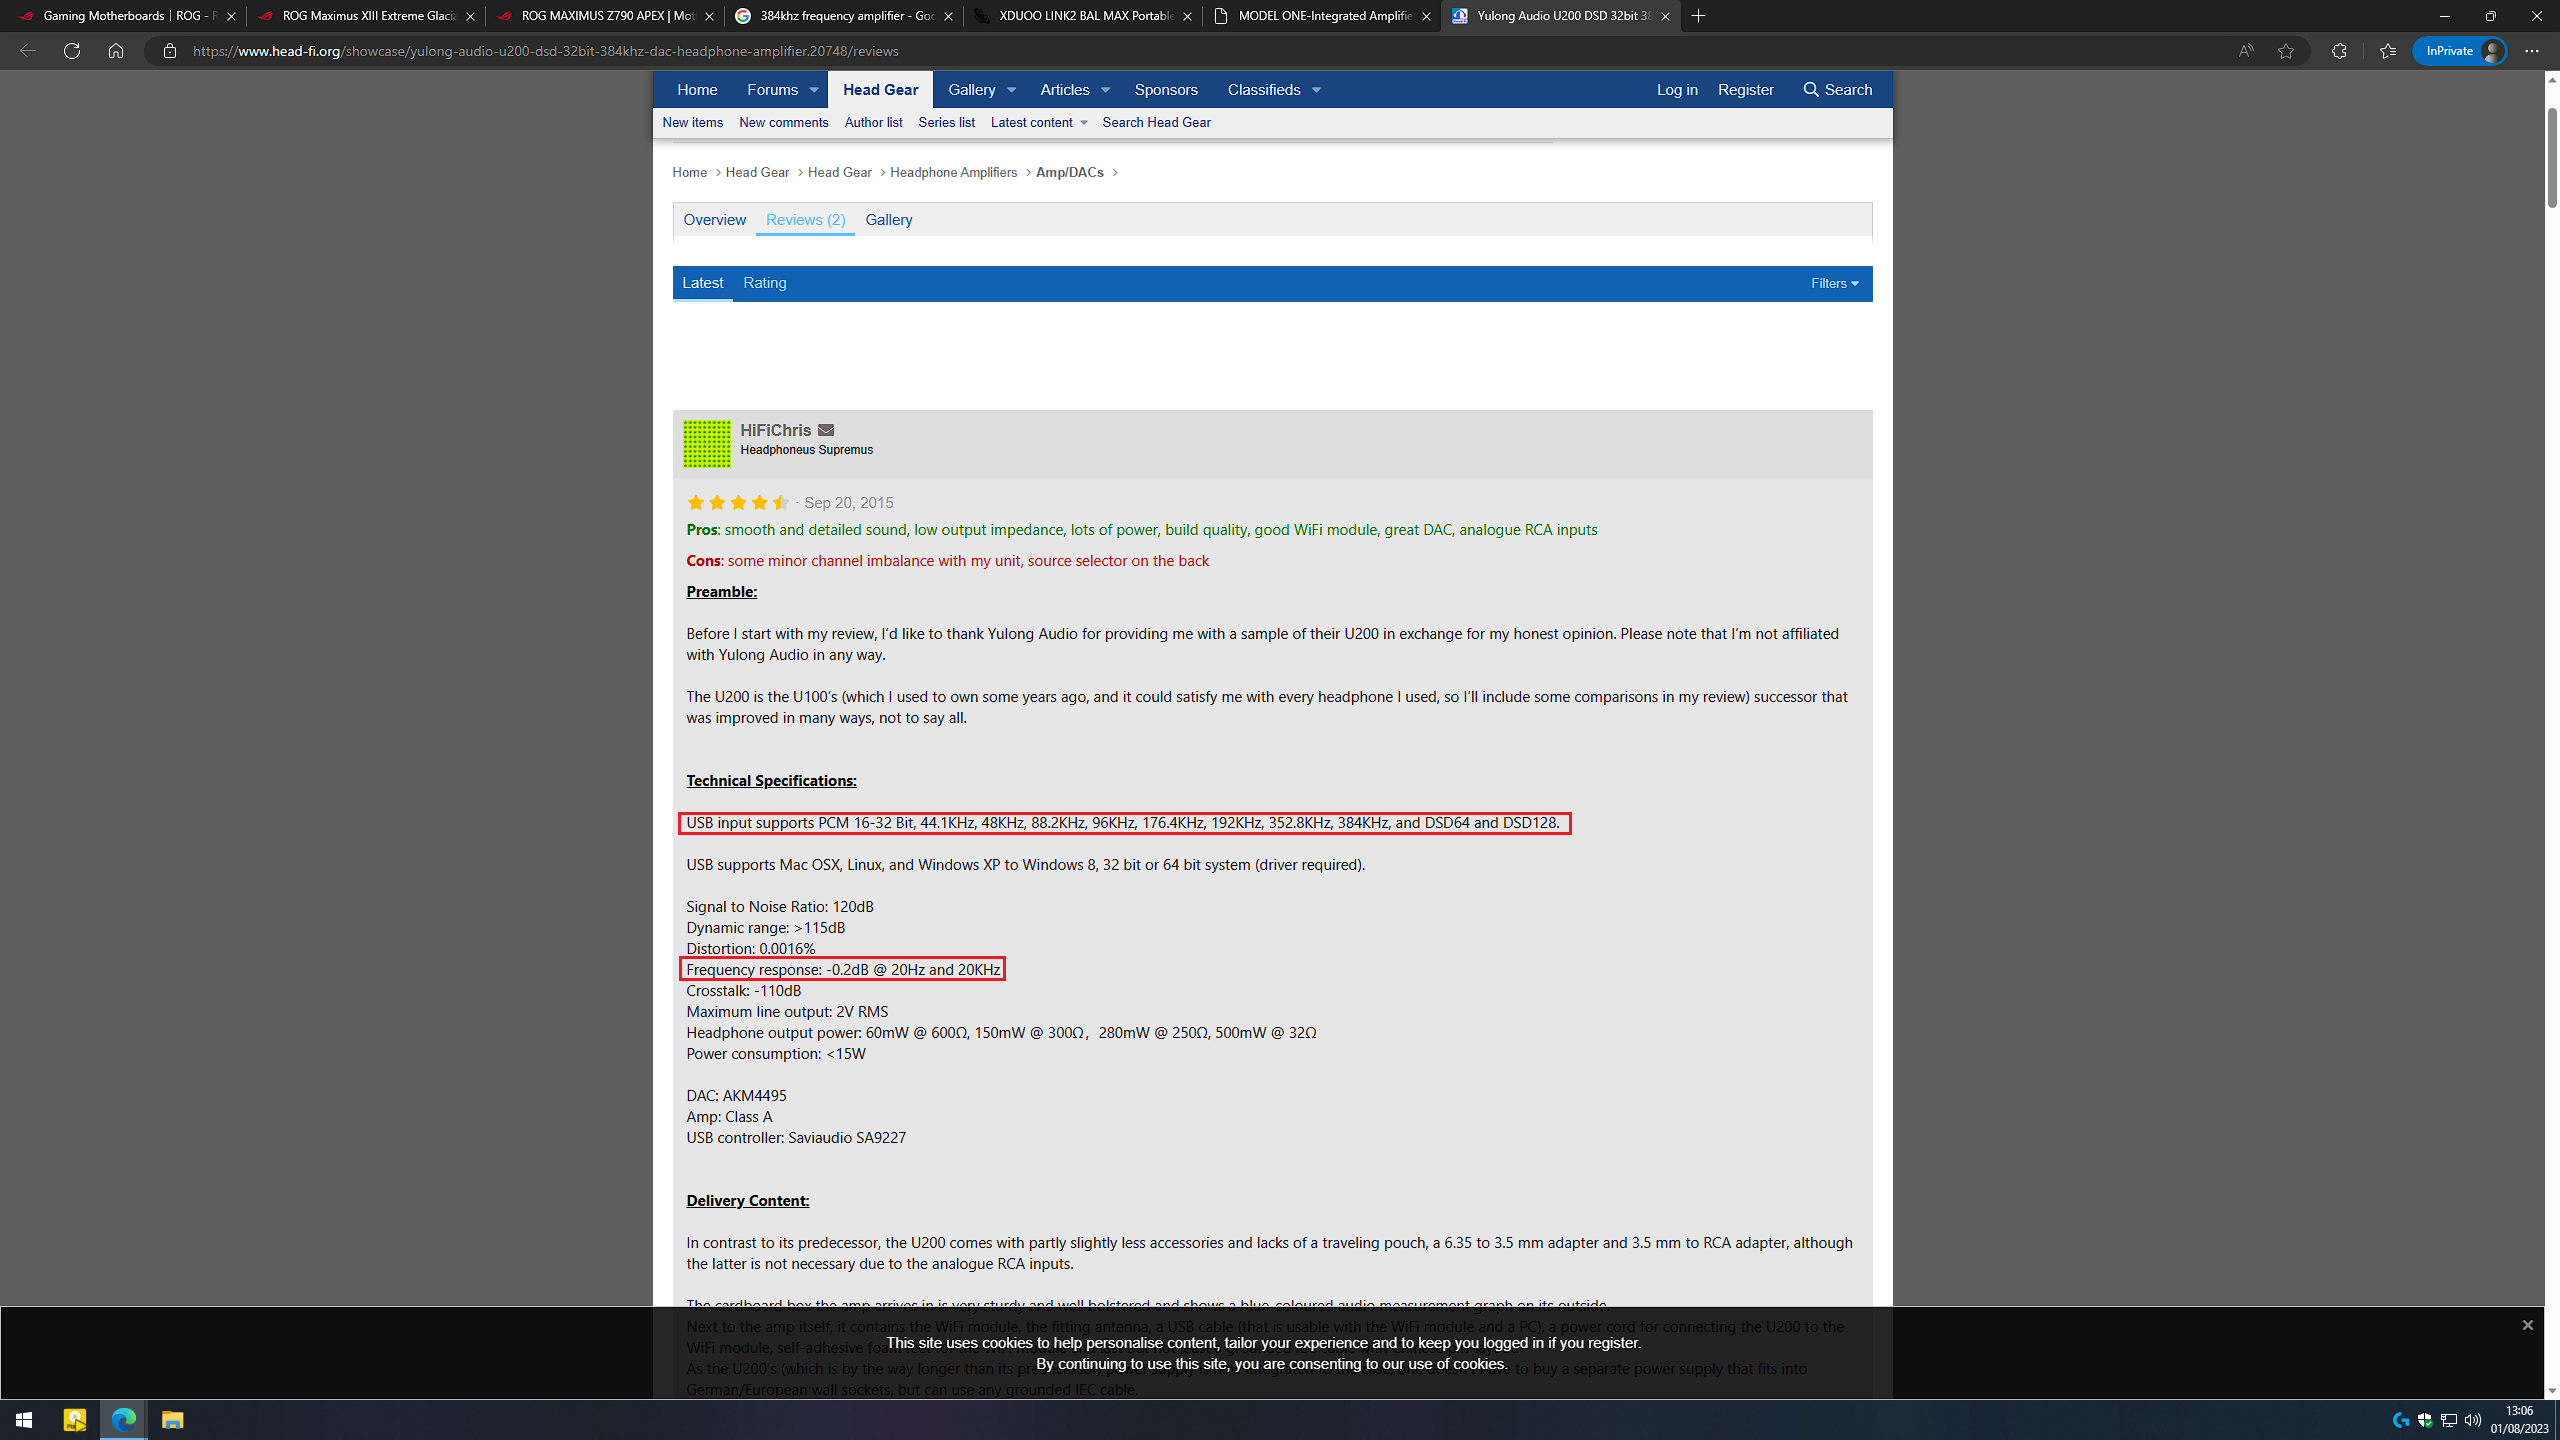This screenshot has width=2560, height=1440.
Task: Expand the Forums dropdown arrow
Action: 814,90
